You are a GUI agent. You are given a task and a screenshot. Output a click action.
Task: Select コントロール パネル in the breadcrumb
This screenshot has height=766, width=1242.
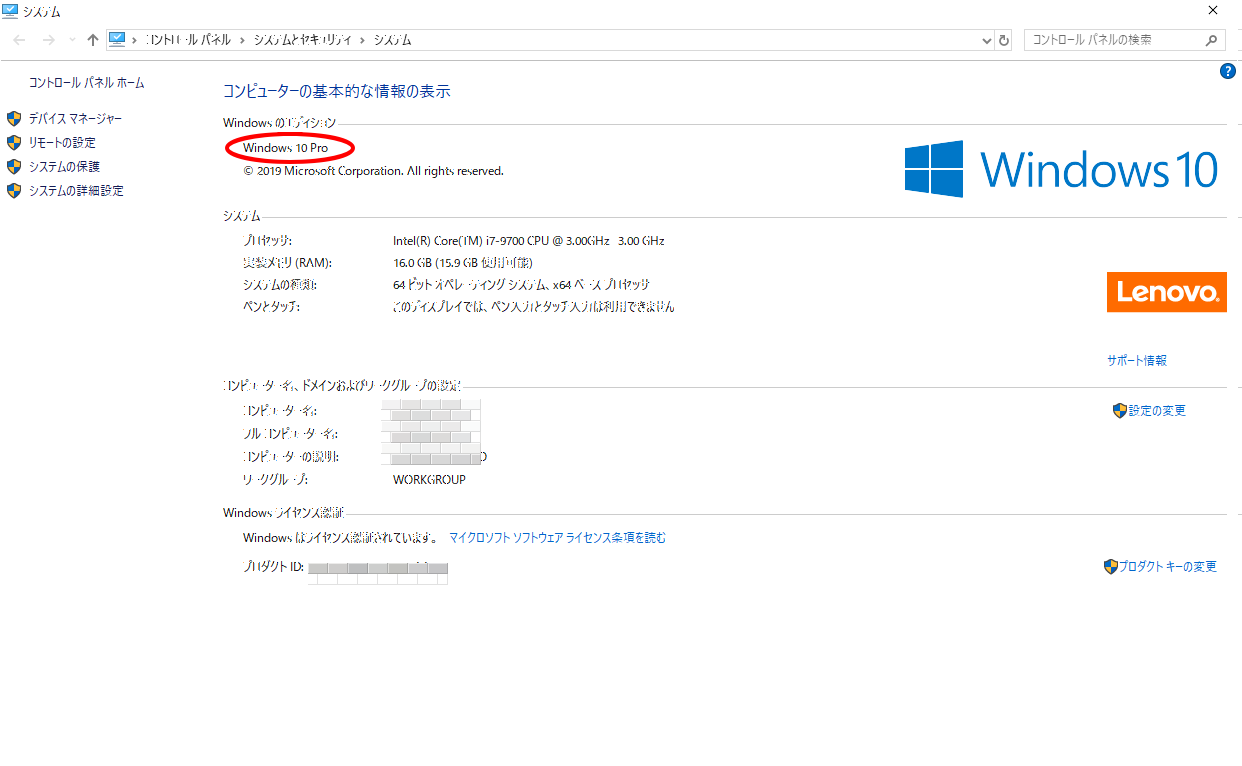pyautogui.click(x=188, y=40)
